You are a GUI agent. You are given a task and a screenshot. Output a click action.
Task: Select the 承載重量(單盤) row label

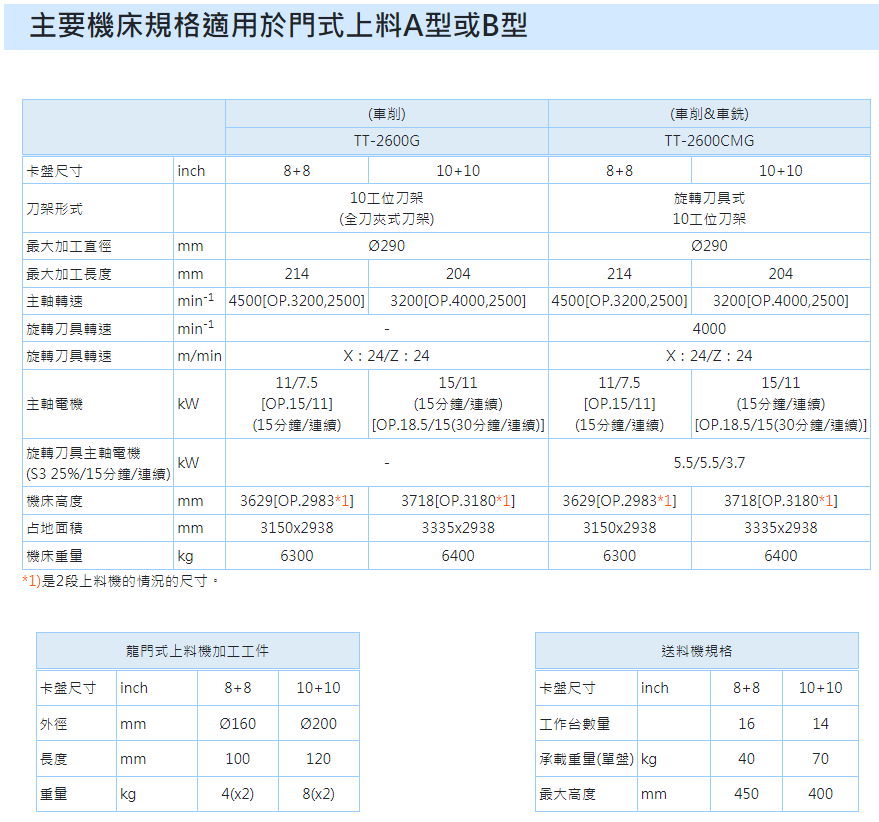(586, 759)
